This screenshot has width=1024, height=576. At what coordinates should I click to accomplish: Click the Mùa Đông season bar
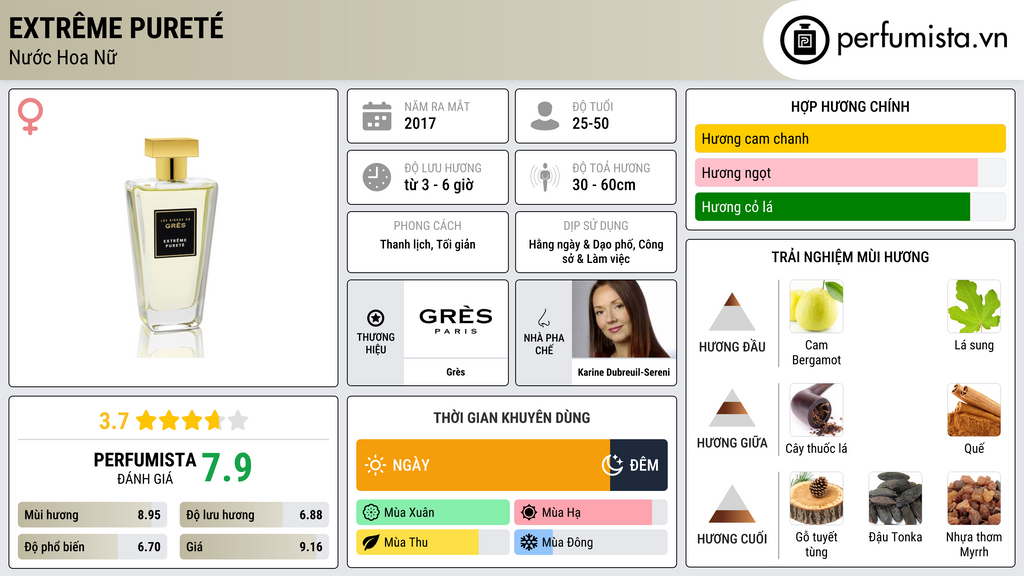tap(591, 542)
